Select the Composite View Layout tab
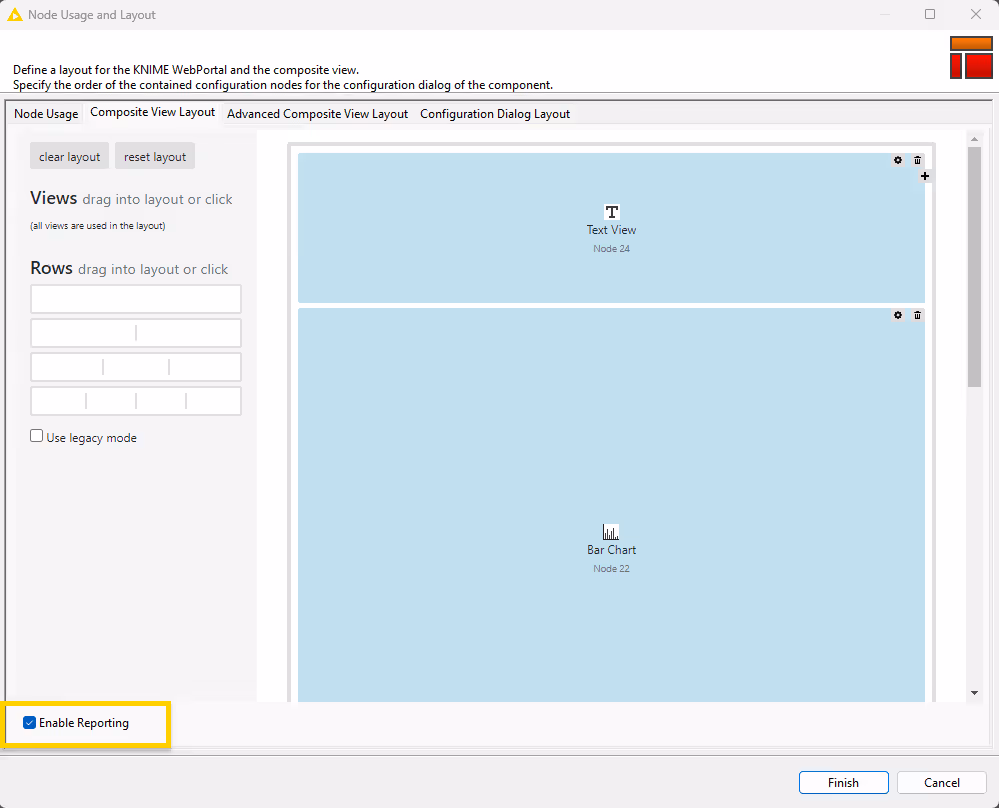 pyautogui.click(x=152, y=112)
